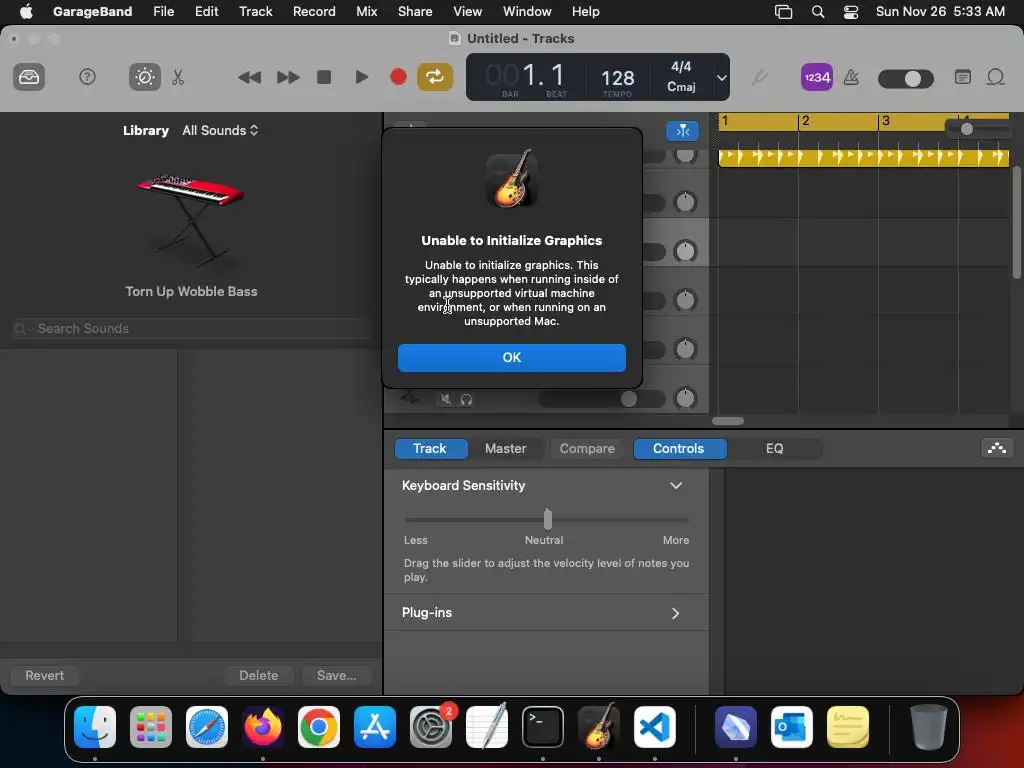Toggle the Metronome button
1024x768 pixels.
tap(851, 77)
